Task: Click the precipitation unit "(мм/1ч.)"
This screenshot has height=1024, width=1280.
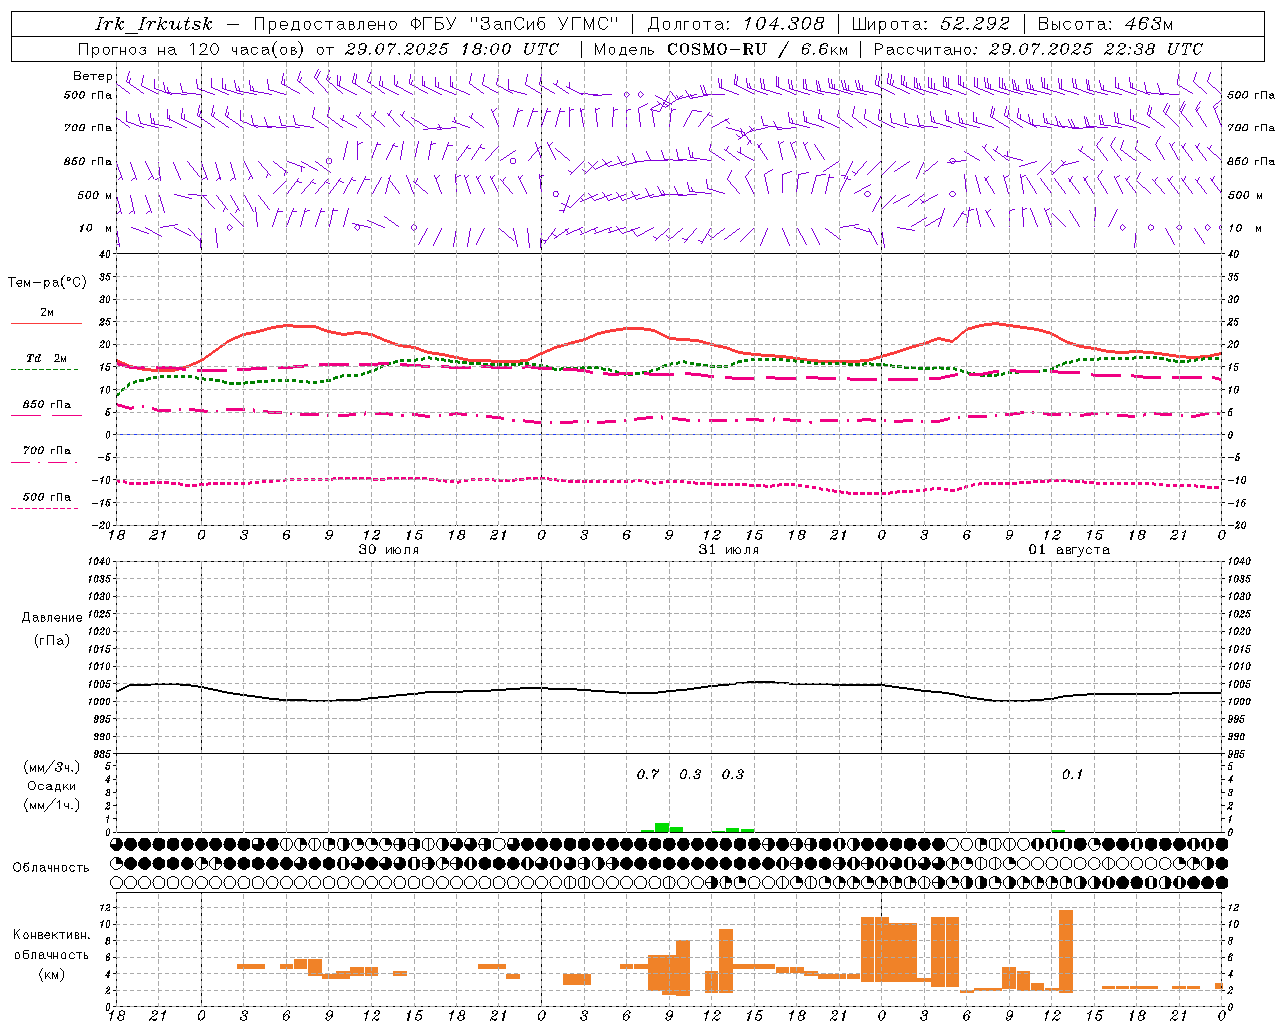Action: [x=52, y=805]
